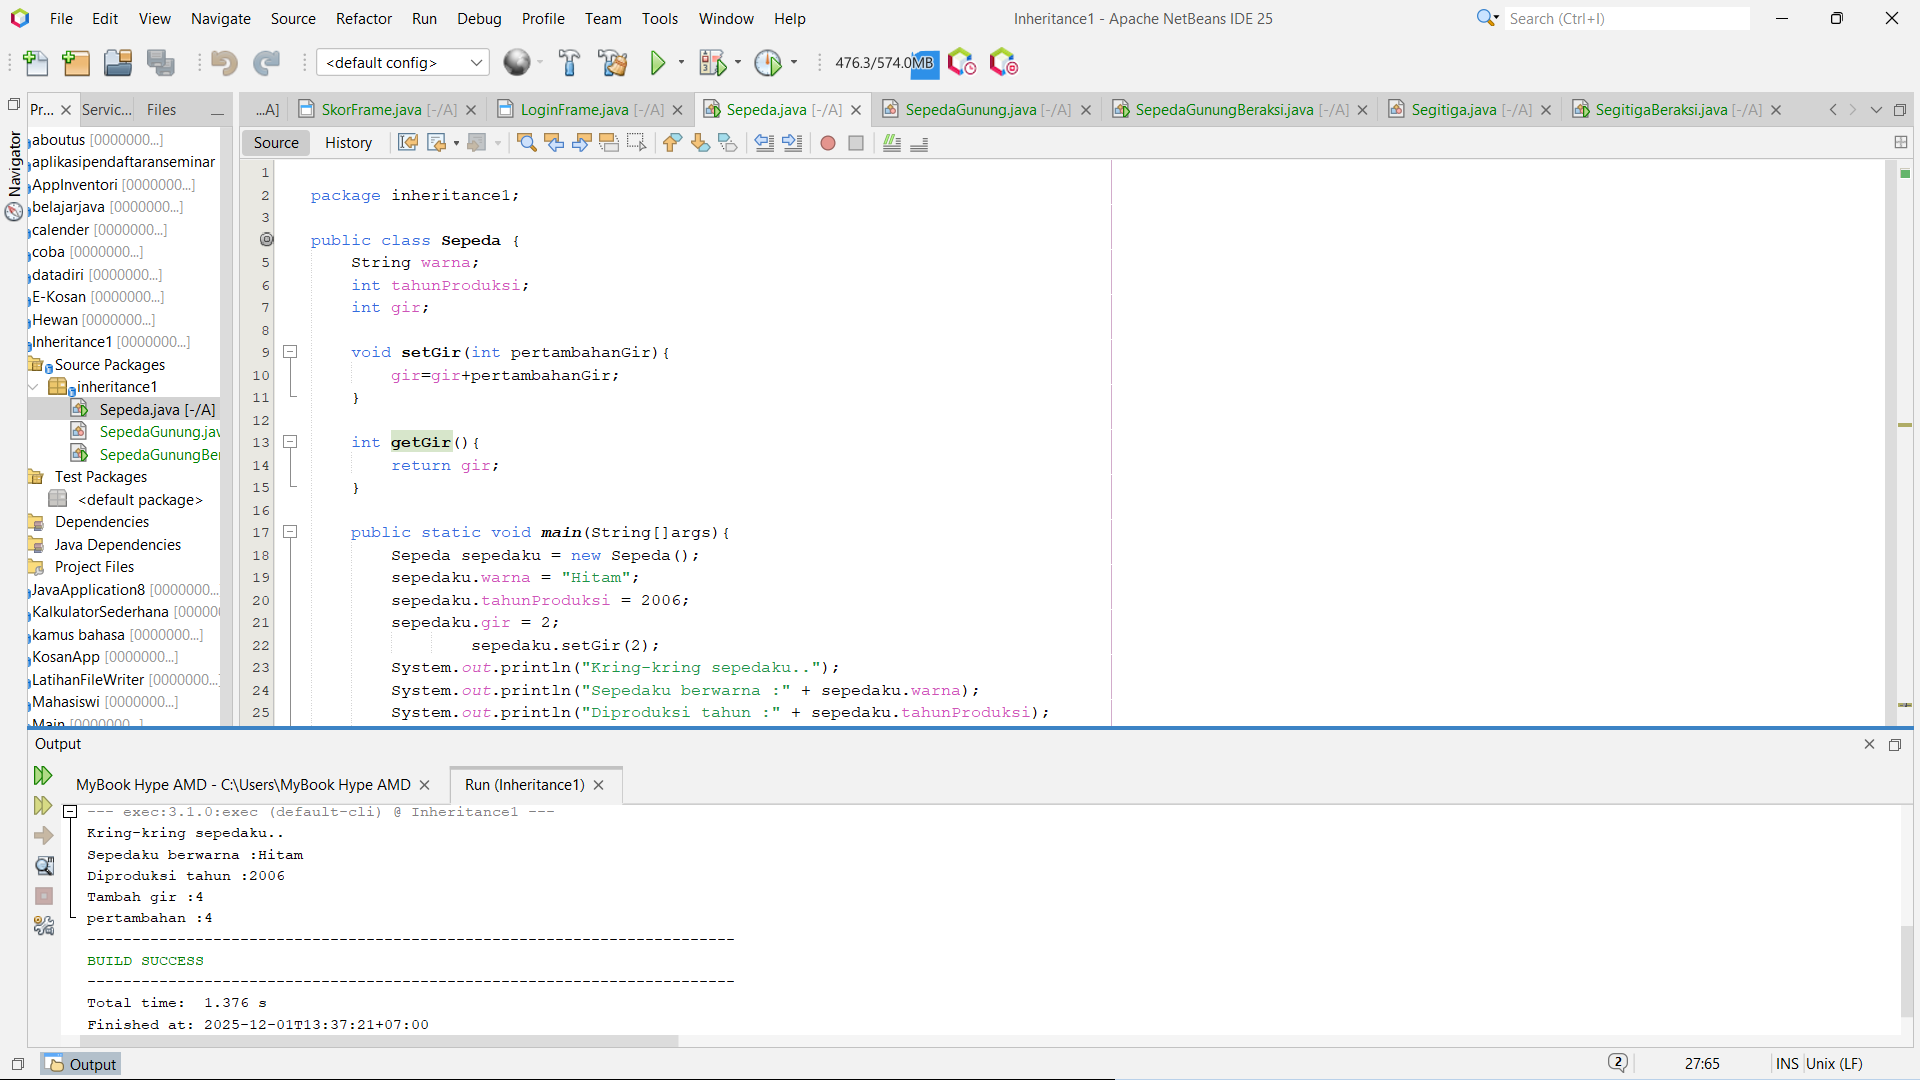Click the Profile Project icon

pyautogui.click(x=767, y=63)
